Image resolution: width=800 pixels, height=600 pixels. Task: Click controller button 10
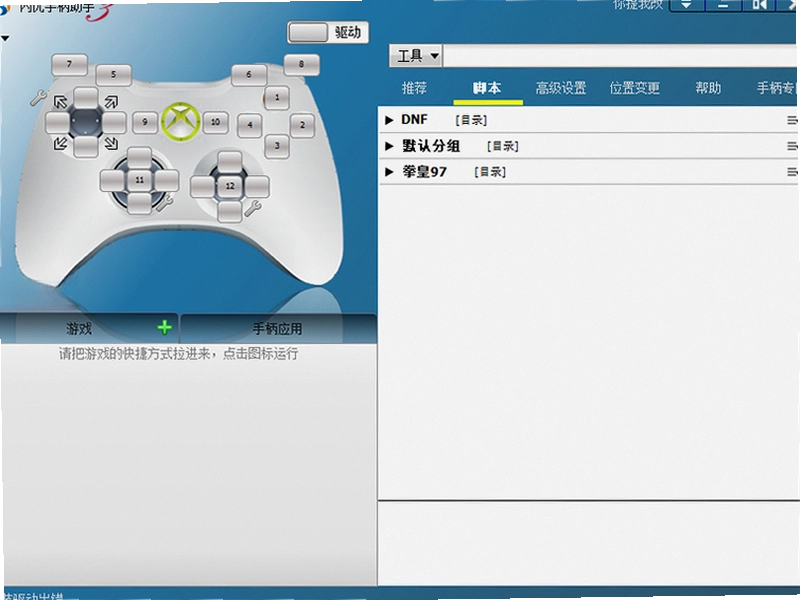coord(215,122)
